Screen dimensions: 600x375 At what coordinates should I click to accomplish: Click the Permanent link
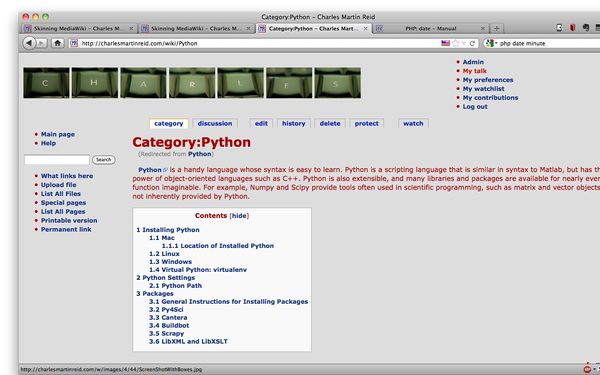click(66, 230)
